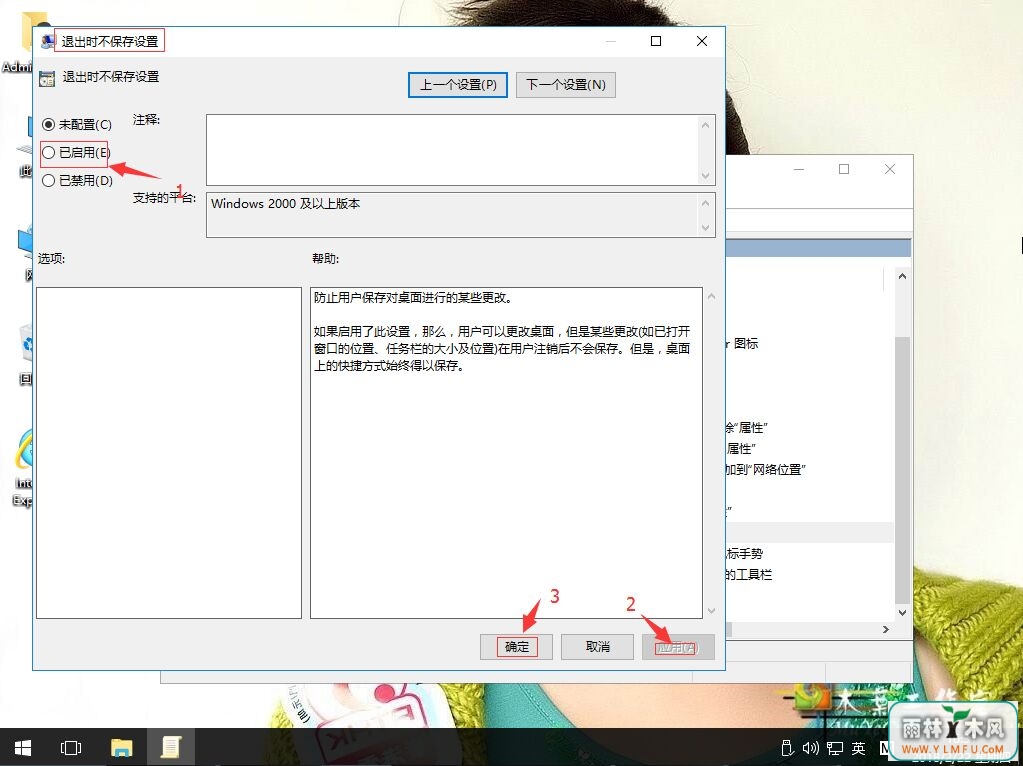Open File Explorer from the taskbar
This screenshot has width=1023, height=766.
coord(121,748)
